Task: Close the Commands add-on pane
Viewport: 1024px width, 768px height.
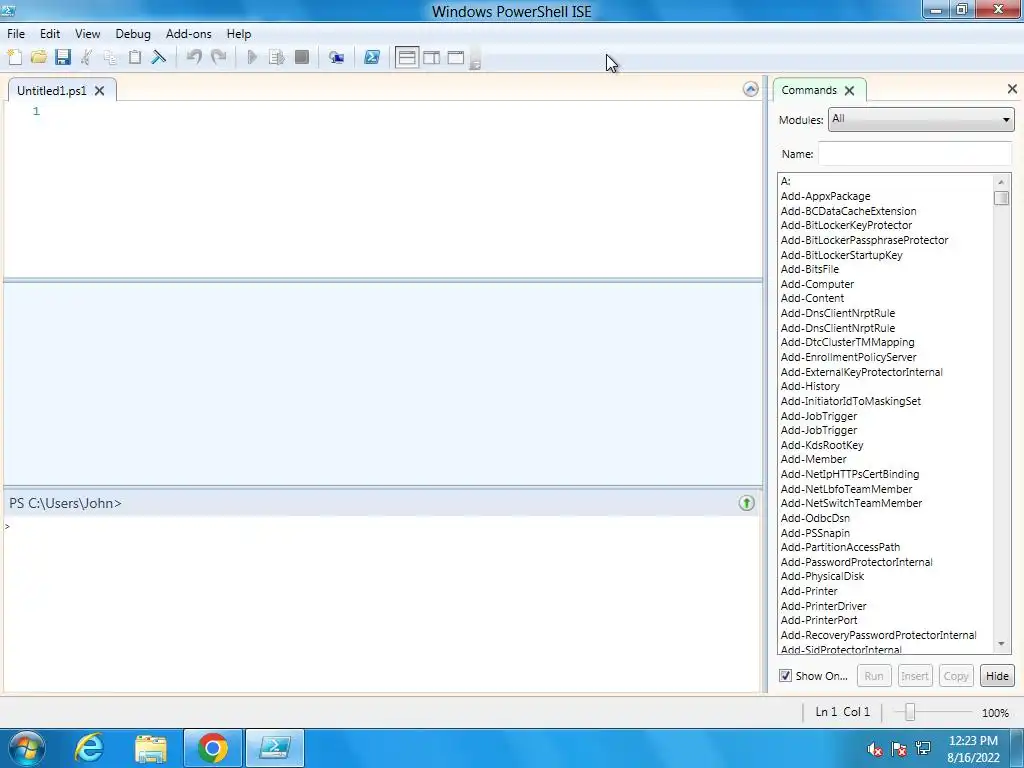Action: (x=1012, y=89)
